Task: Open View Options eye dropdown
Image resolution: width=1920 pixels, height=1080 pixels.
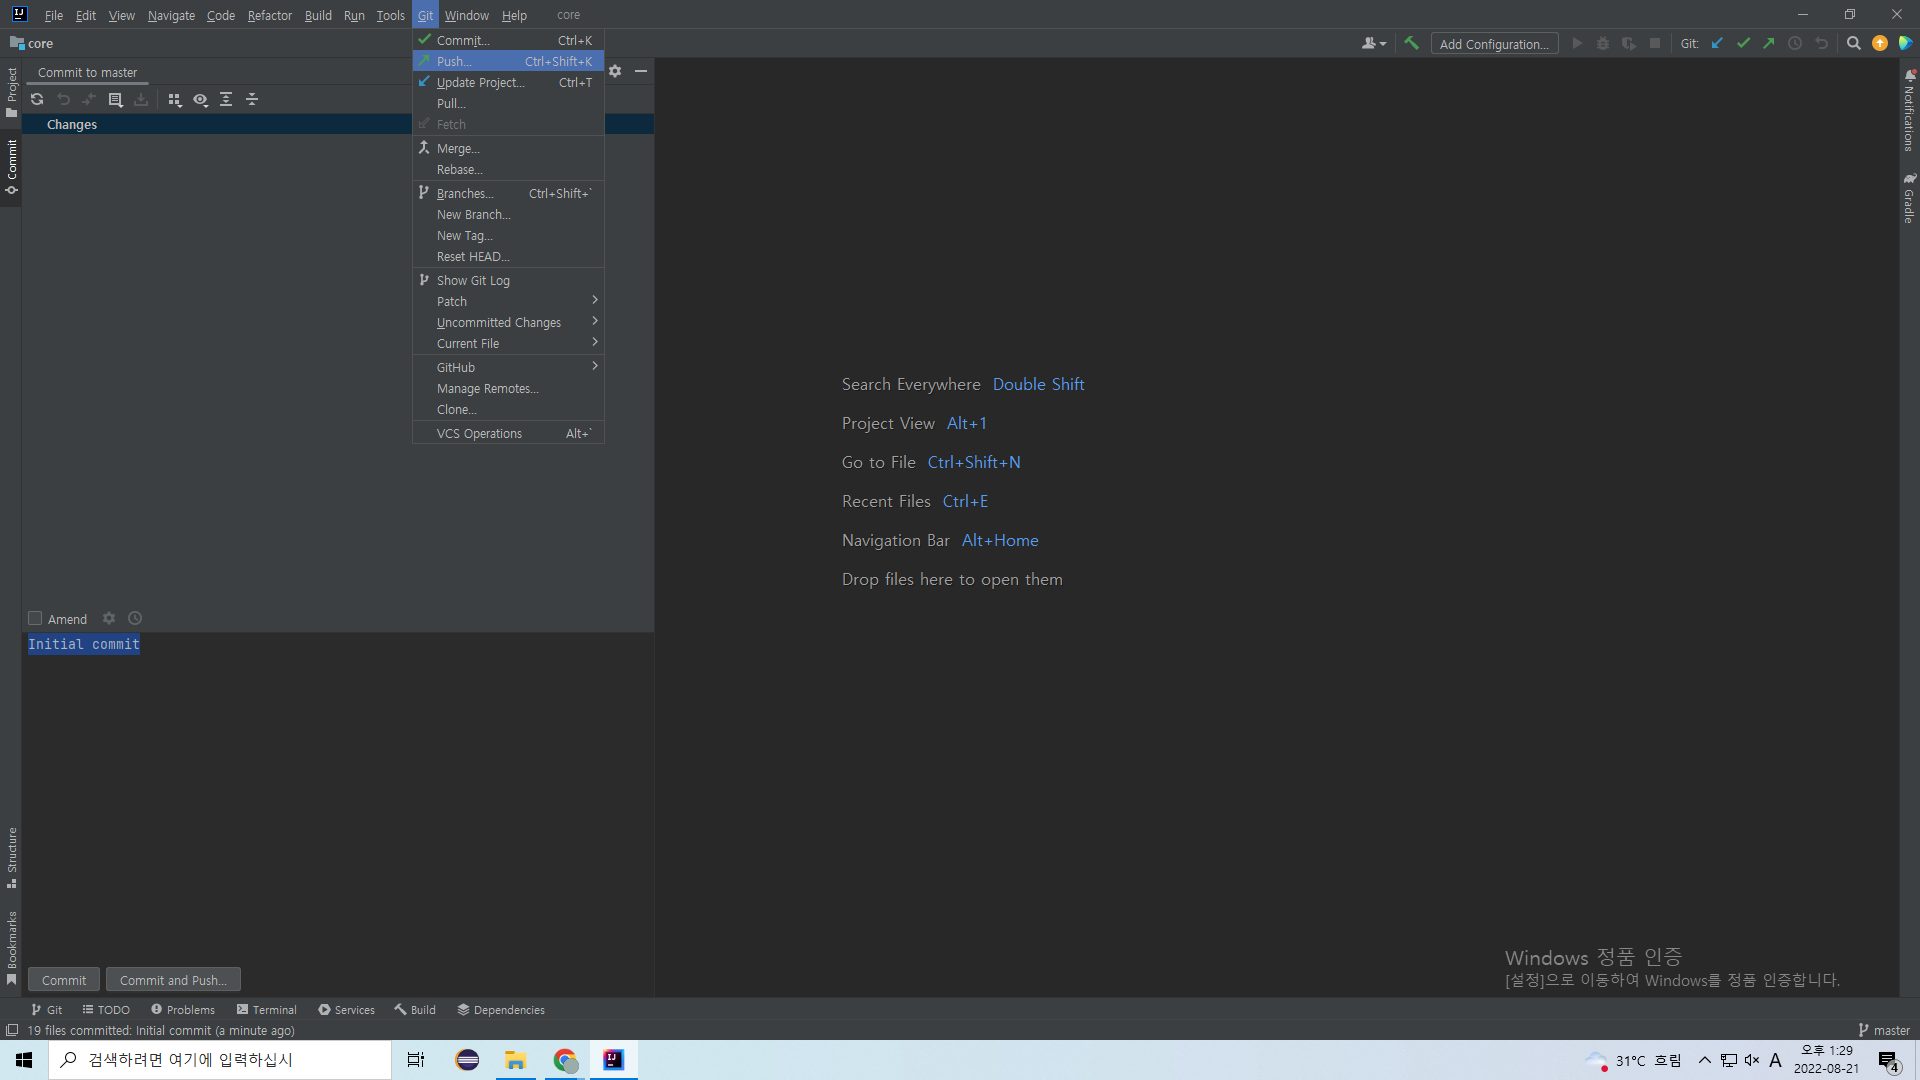Action: pyautogui.click(x=200, y=99)
